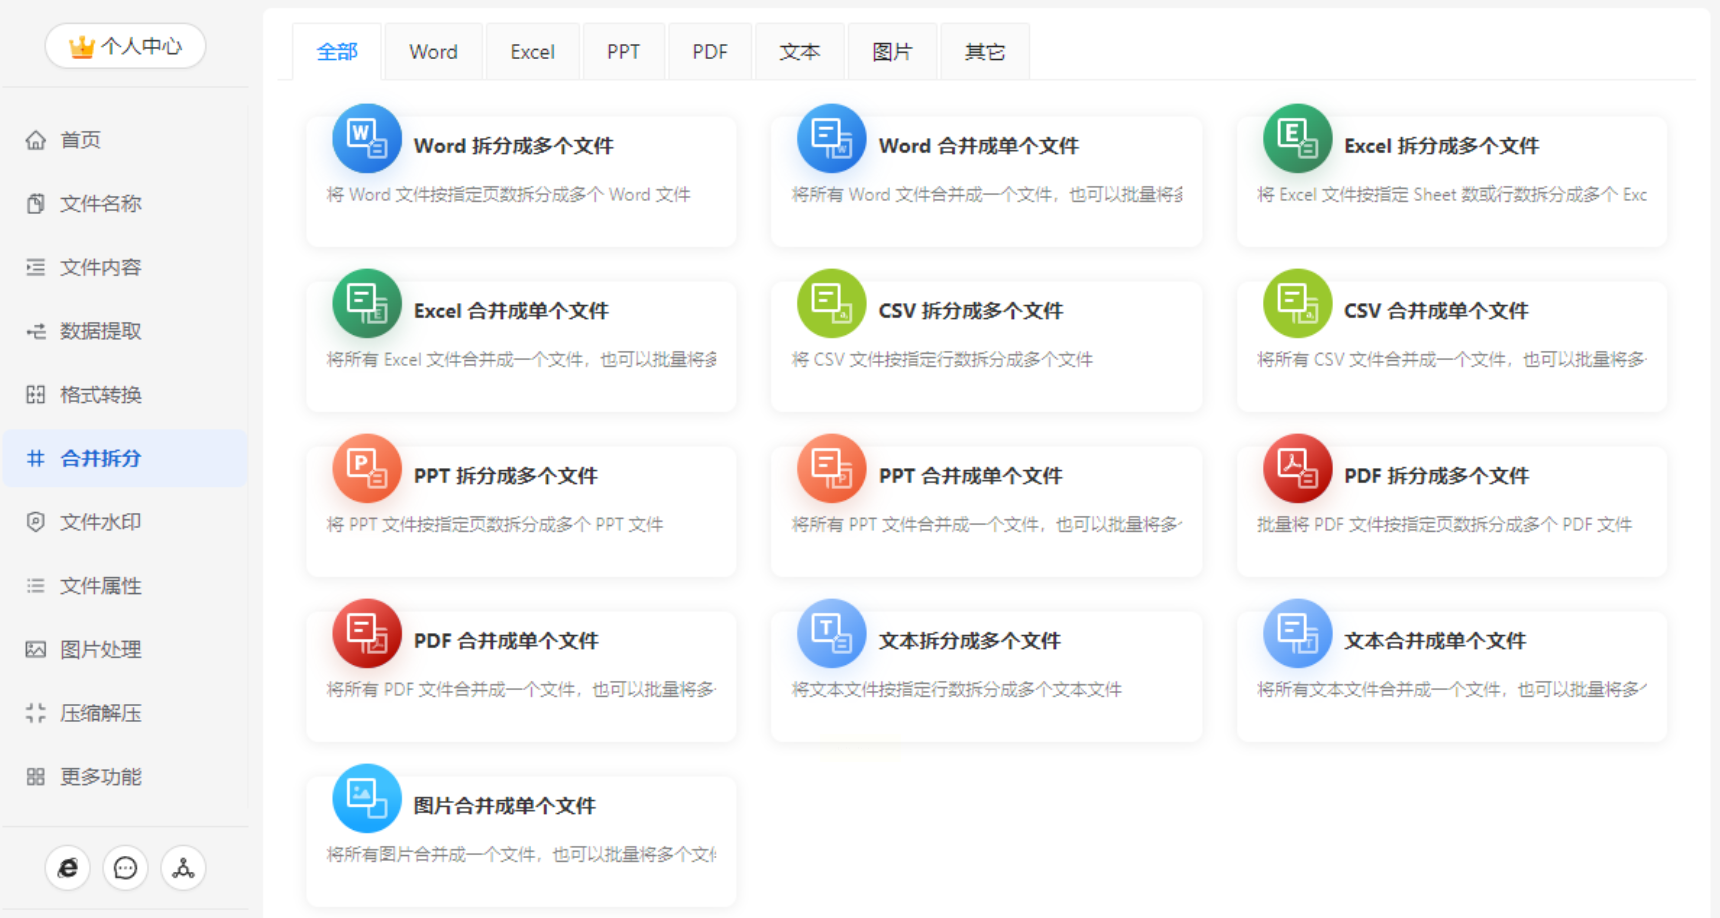Click the PDF split red icon
This screenshot has width=1720, height=918.
point(1297,469)
